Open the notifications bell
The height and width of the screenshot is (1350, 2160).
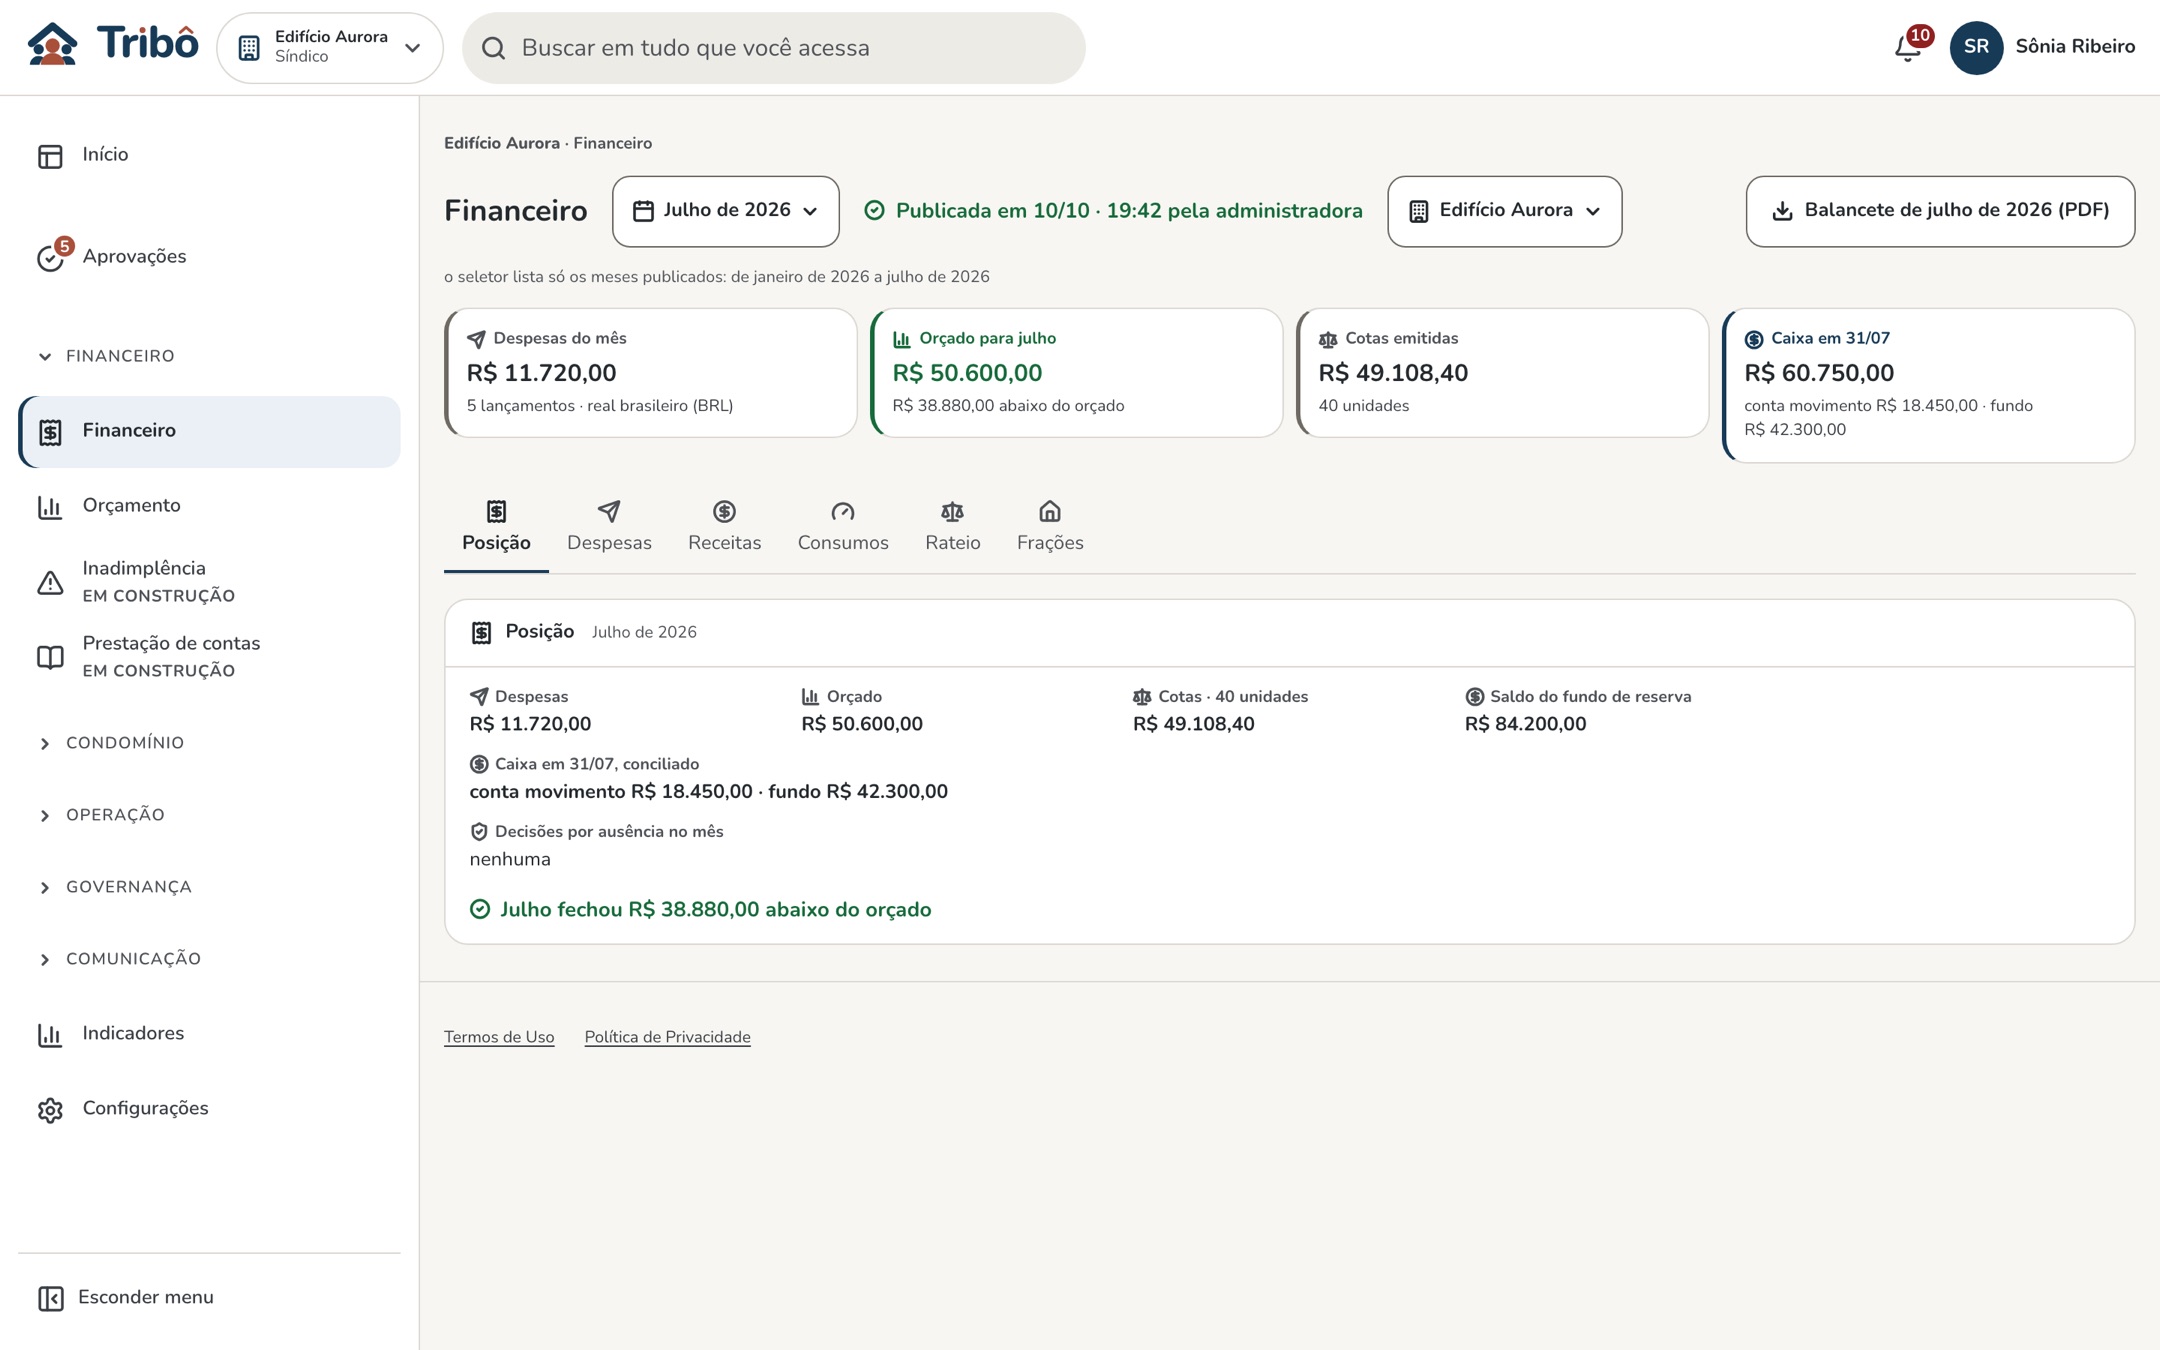tap(1907, 47)
